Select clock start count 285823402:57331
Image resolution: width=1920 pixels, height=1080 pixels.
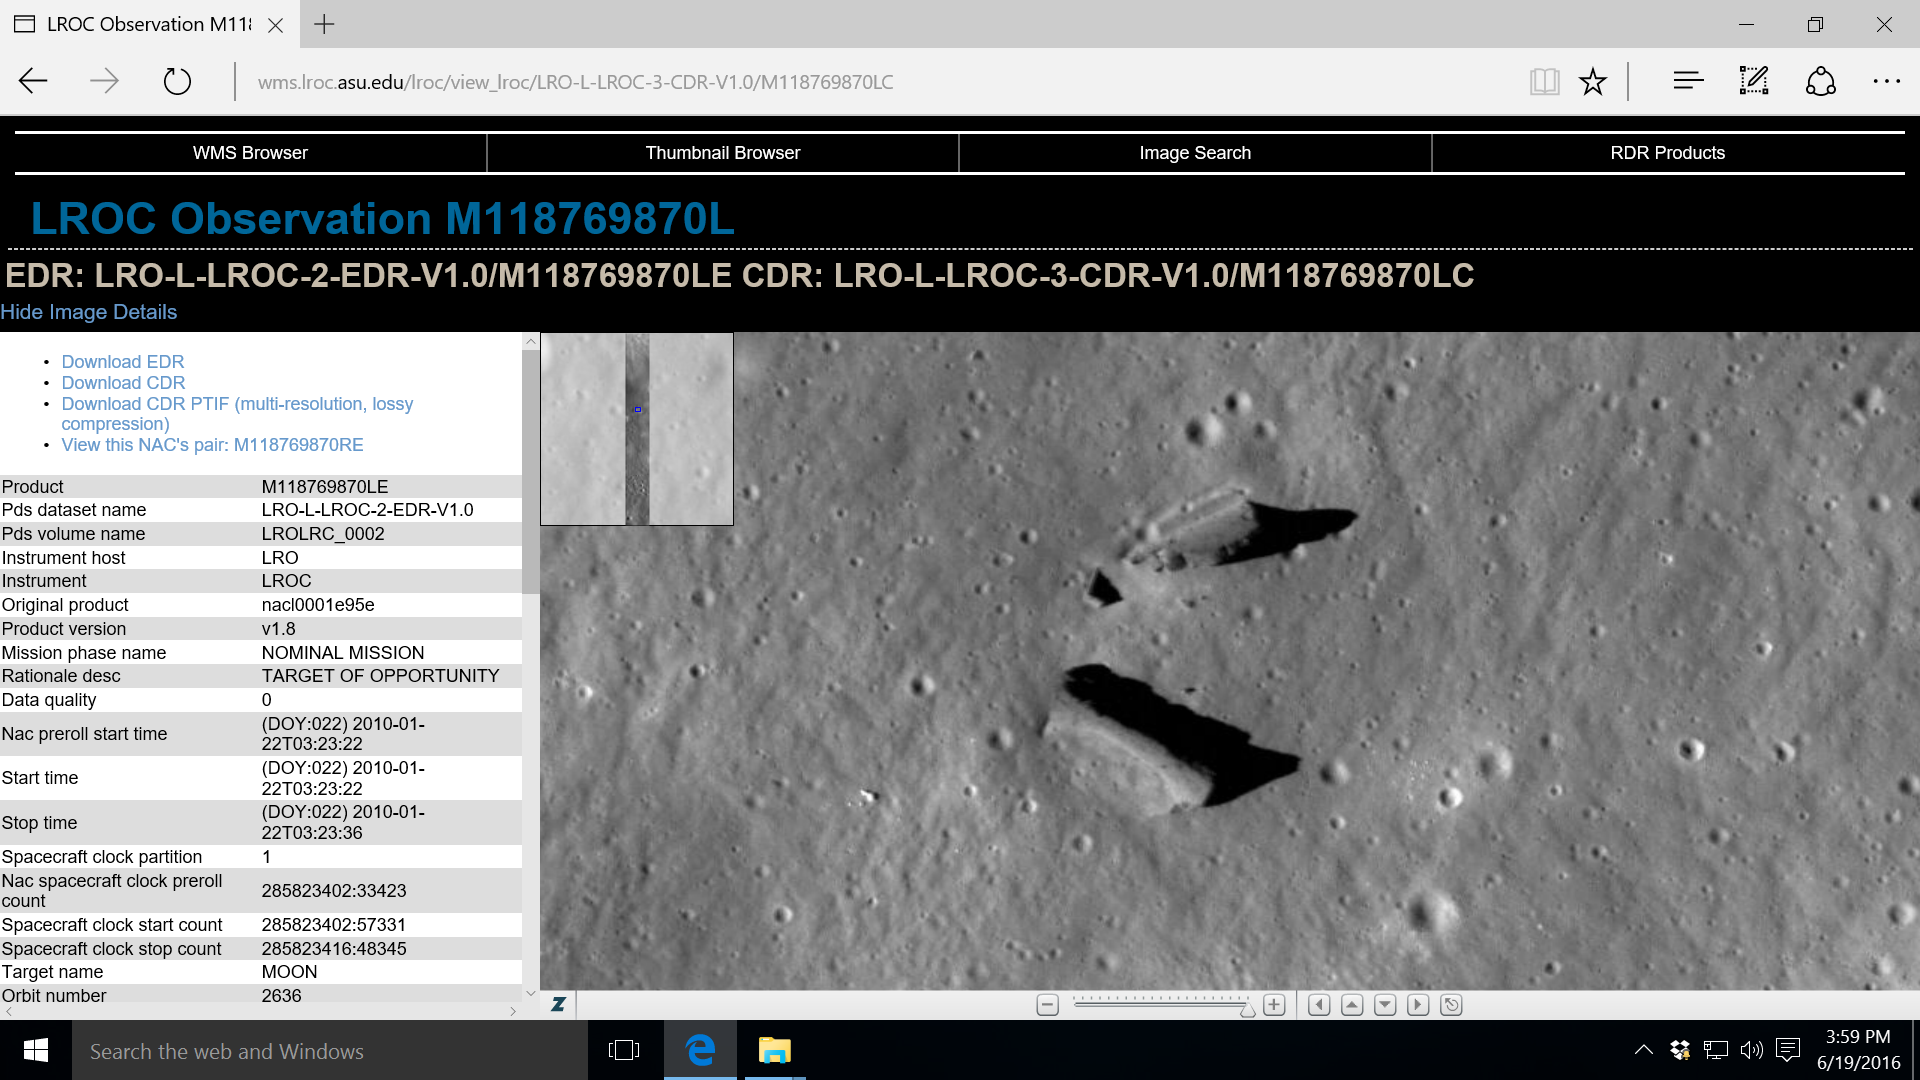tap(334, 925)
